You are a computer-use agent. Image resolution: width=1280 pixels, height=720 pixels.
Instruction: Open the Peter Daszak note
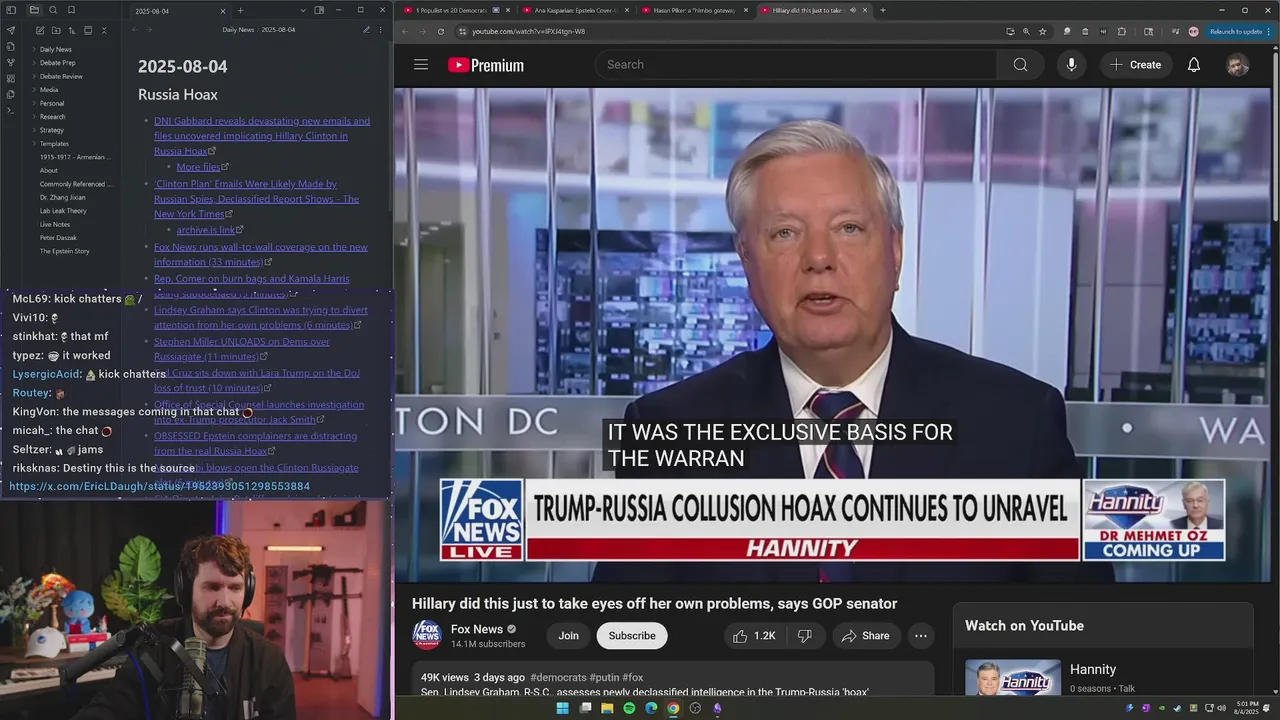(58, 238)
